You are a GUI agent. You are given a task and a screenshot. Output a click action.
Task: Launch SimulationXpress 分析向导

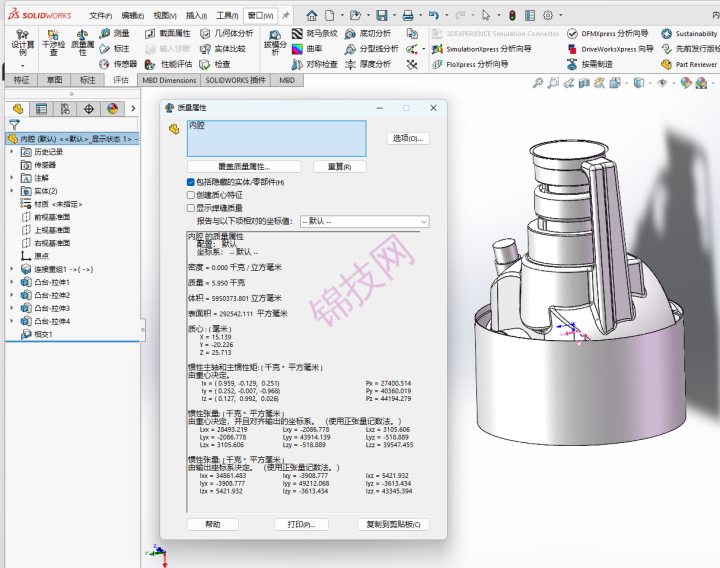click(x=482, y=49)
